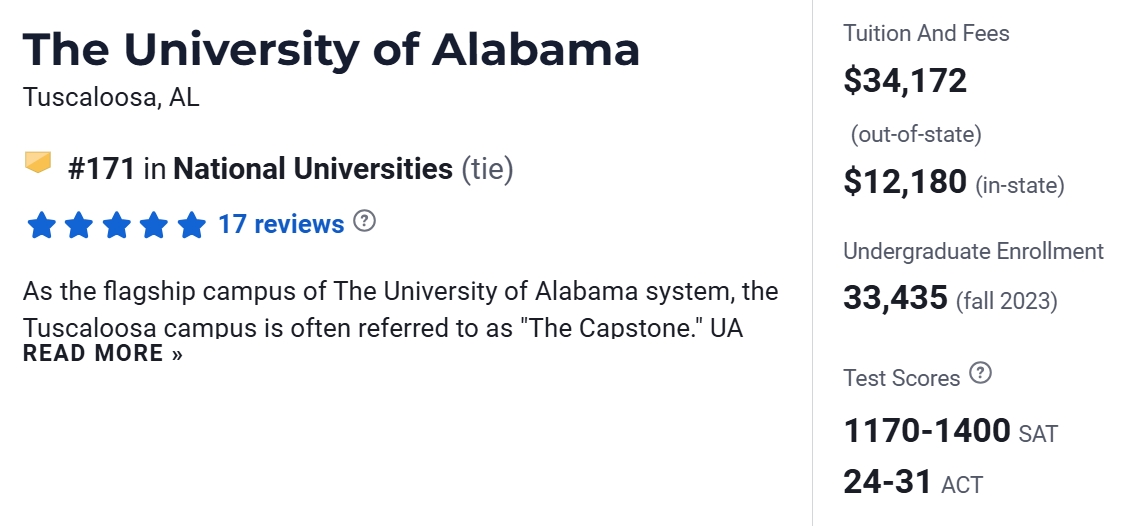Follow the National Universities ranking link
This screenshot has width=1122, height=526.
coord(313,169)
